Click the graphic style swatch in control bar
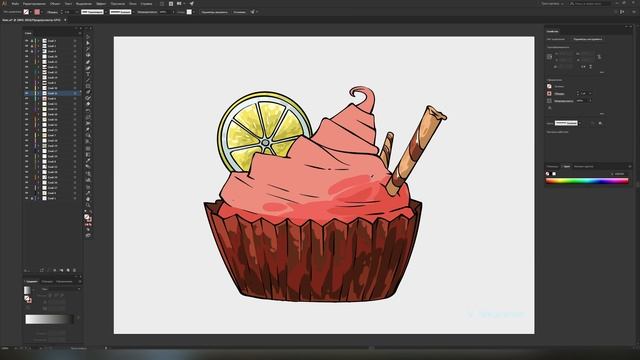The height and width of the screenshot is (360, 640). (189, 12)
